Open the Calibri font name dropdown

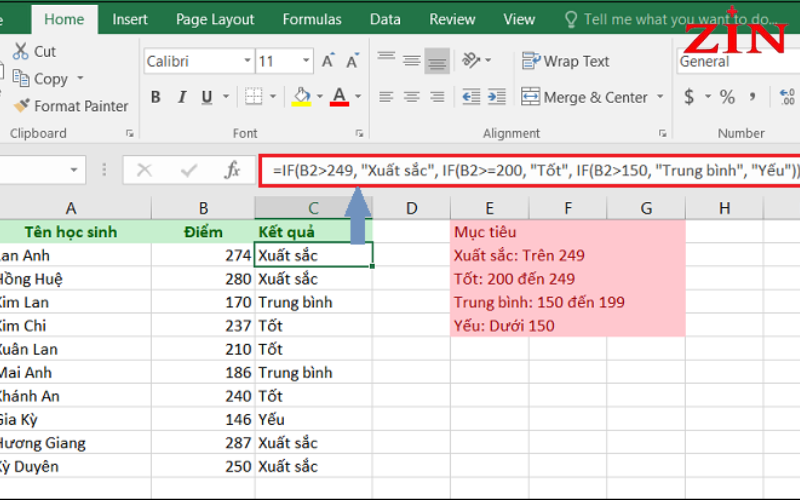click(x=247, y=61)
